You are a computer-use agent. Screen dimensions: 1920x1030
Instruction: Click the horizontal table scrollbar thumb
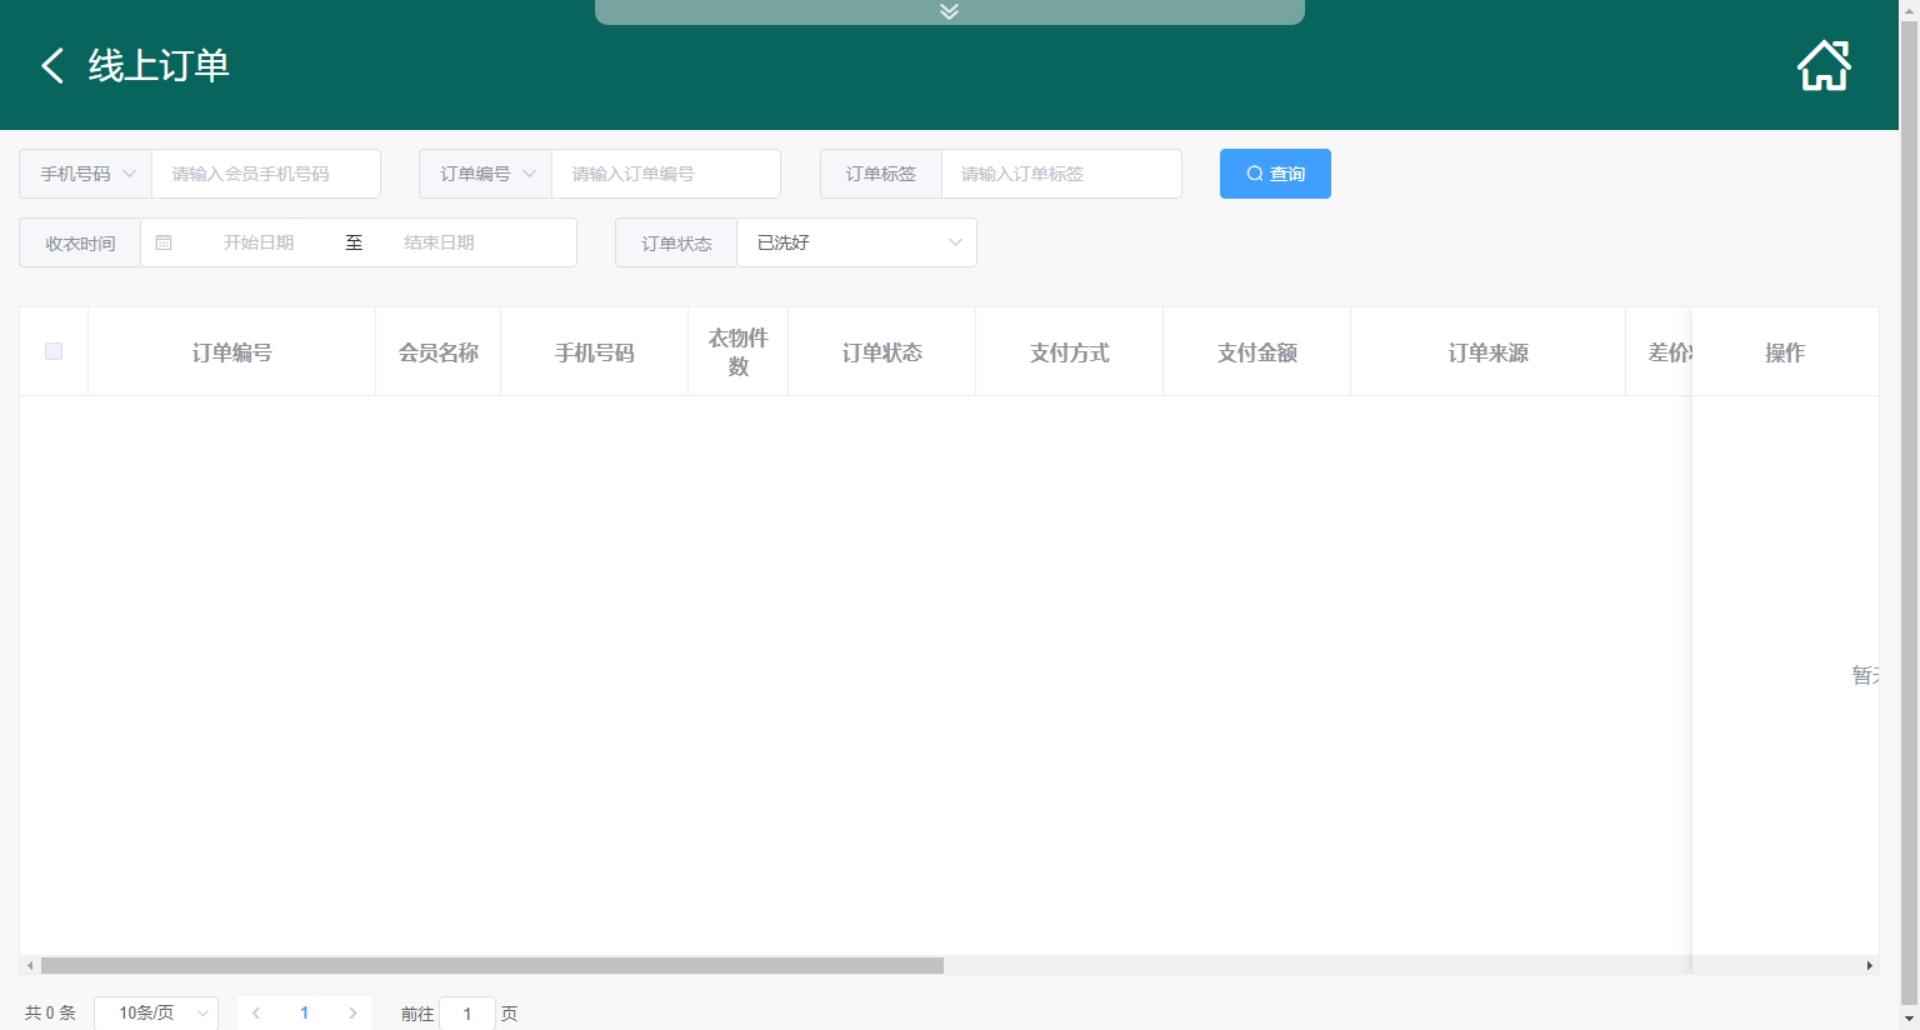491,966
